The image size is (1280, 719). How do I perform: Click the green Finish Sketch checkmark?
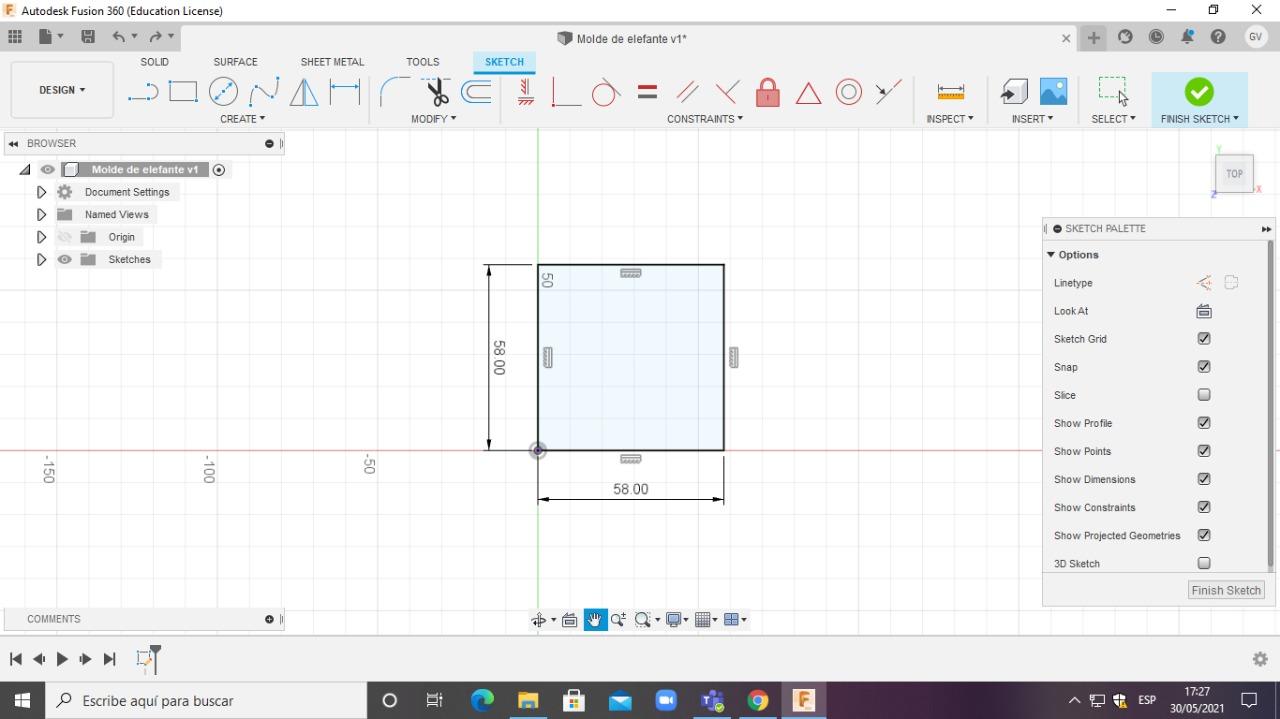click(x=1199, y=92)
